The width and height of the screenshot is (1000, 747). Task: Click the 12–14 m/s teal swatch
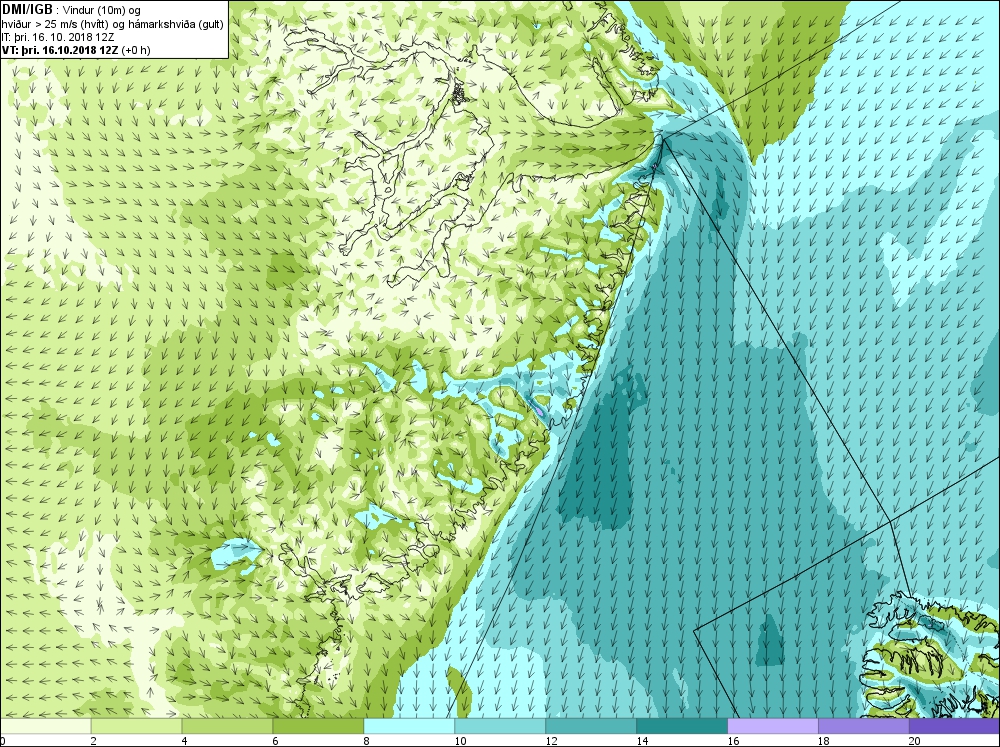coord(591,726)
